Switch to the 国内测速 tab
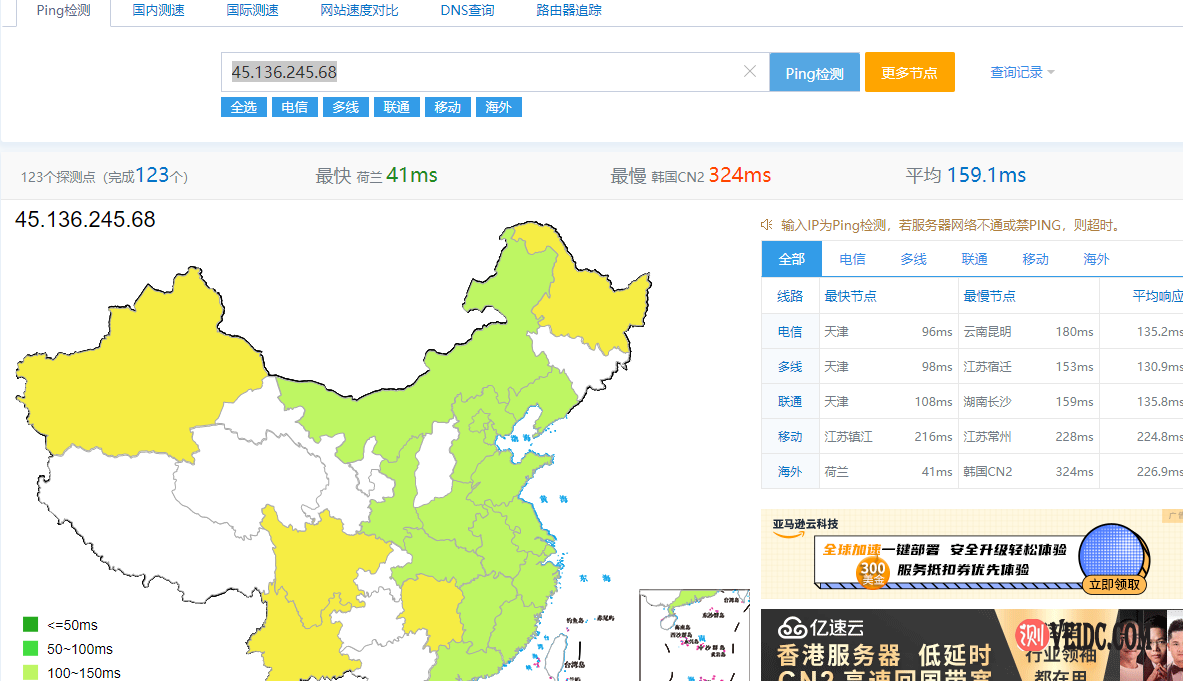 click(x=158, y=11)
